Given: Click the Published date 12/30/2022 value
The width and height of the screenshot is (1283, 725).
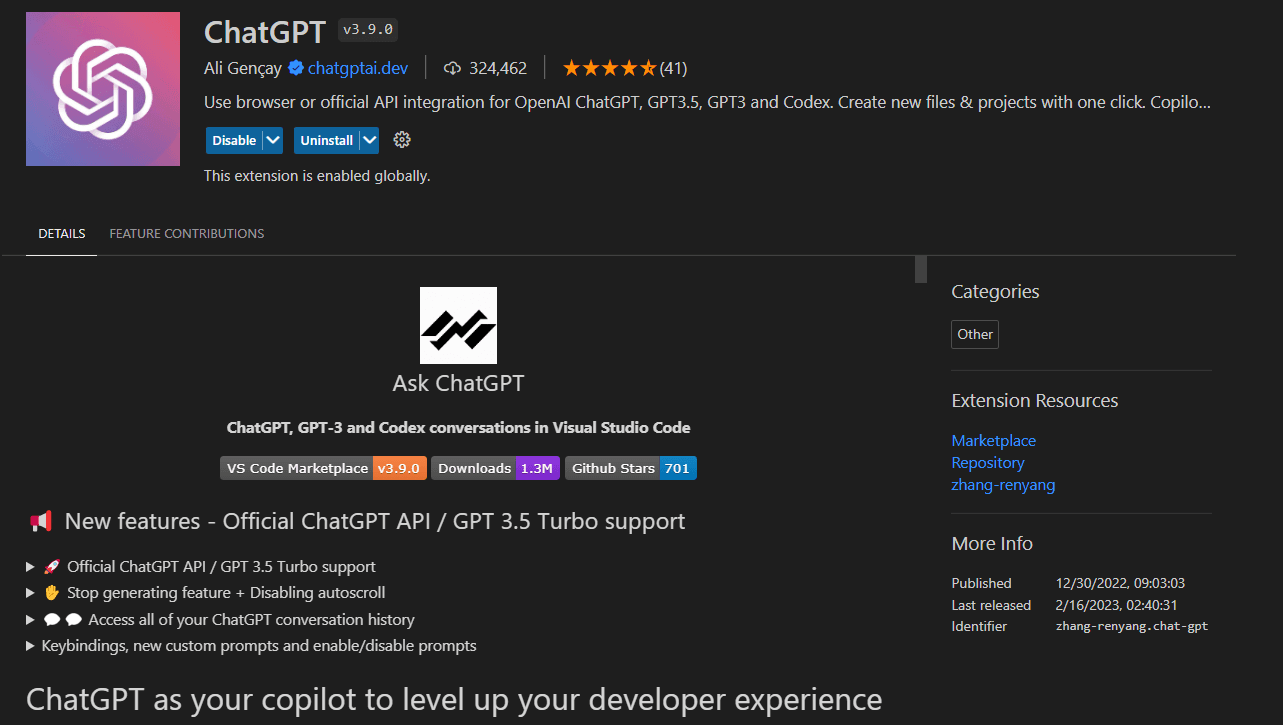Looking at the screenshot, I should coord(1120,583).
